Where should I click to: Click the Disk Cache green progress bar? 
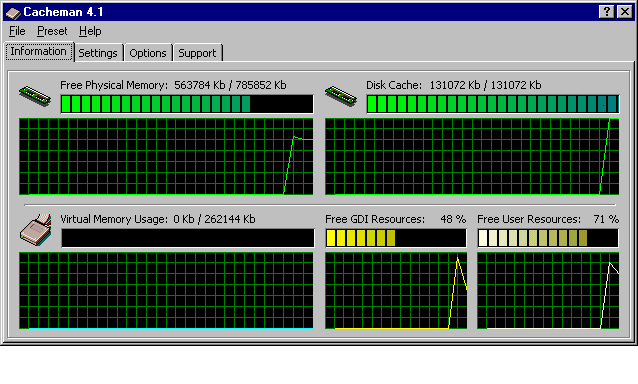point(493,104)
